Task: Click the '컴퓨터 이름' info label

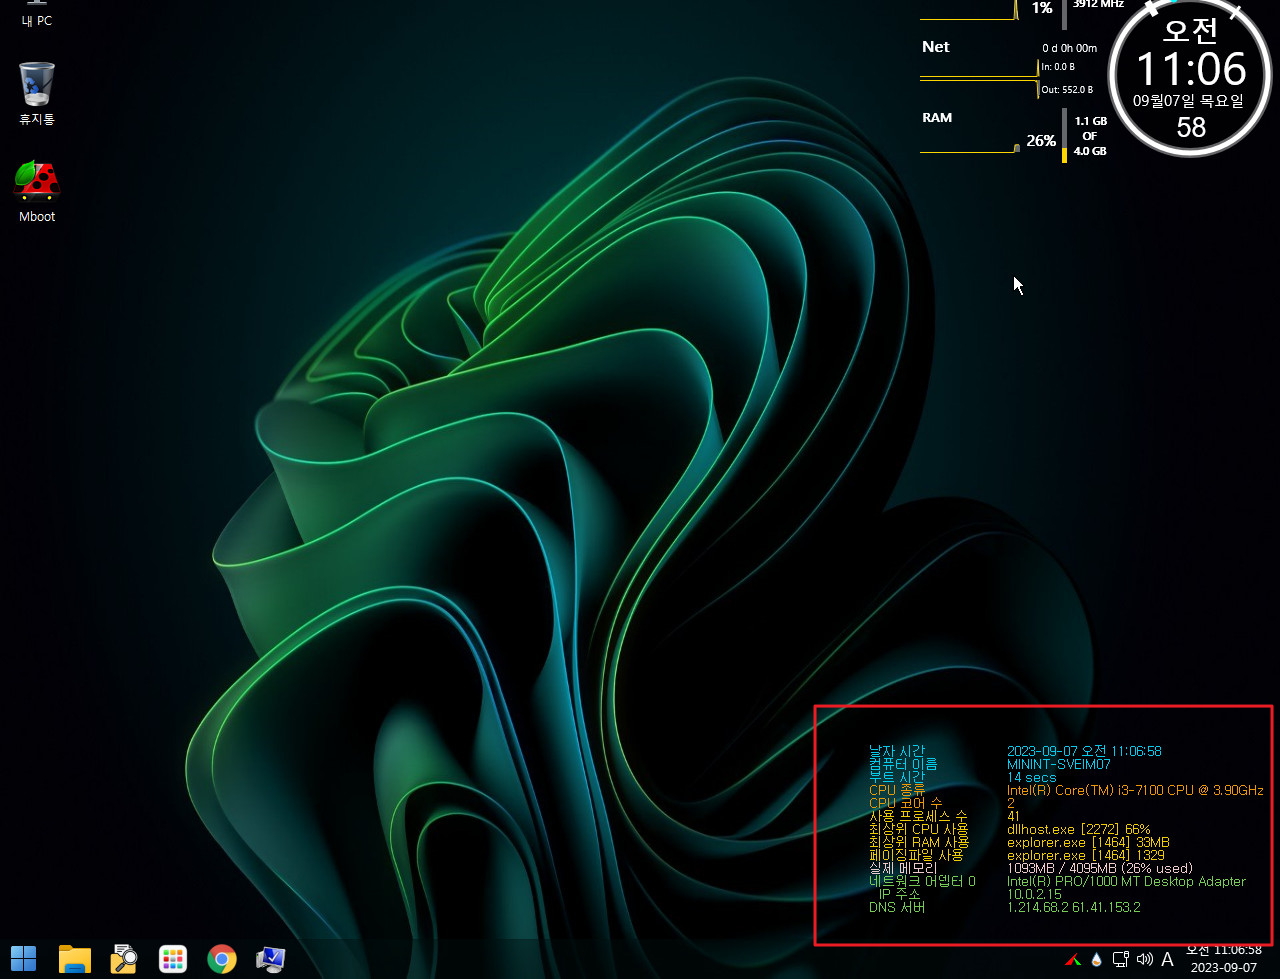Action: [x=903, y=764]
